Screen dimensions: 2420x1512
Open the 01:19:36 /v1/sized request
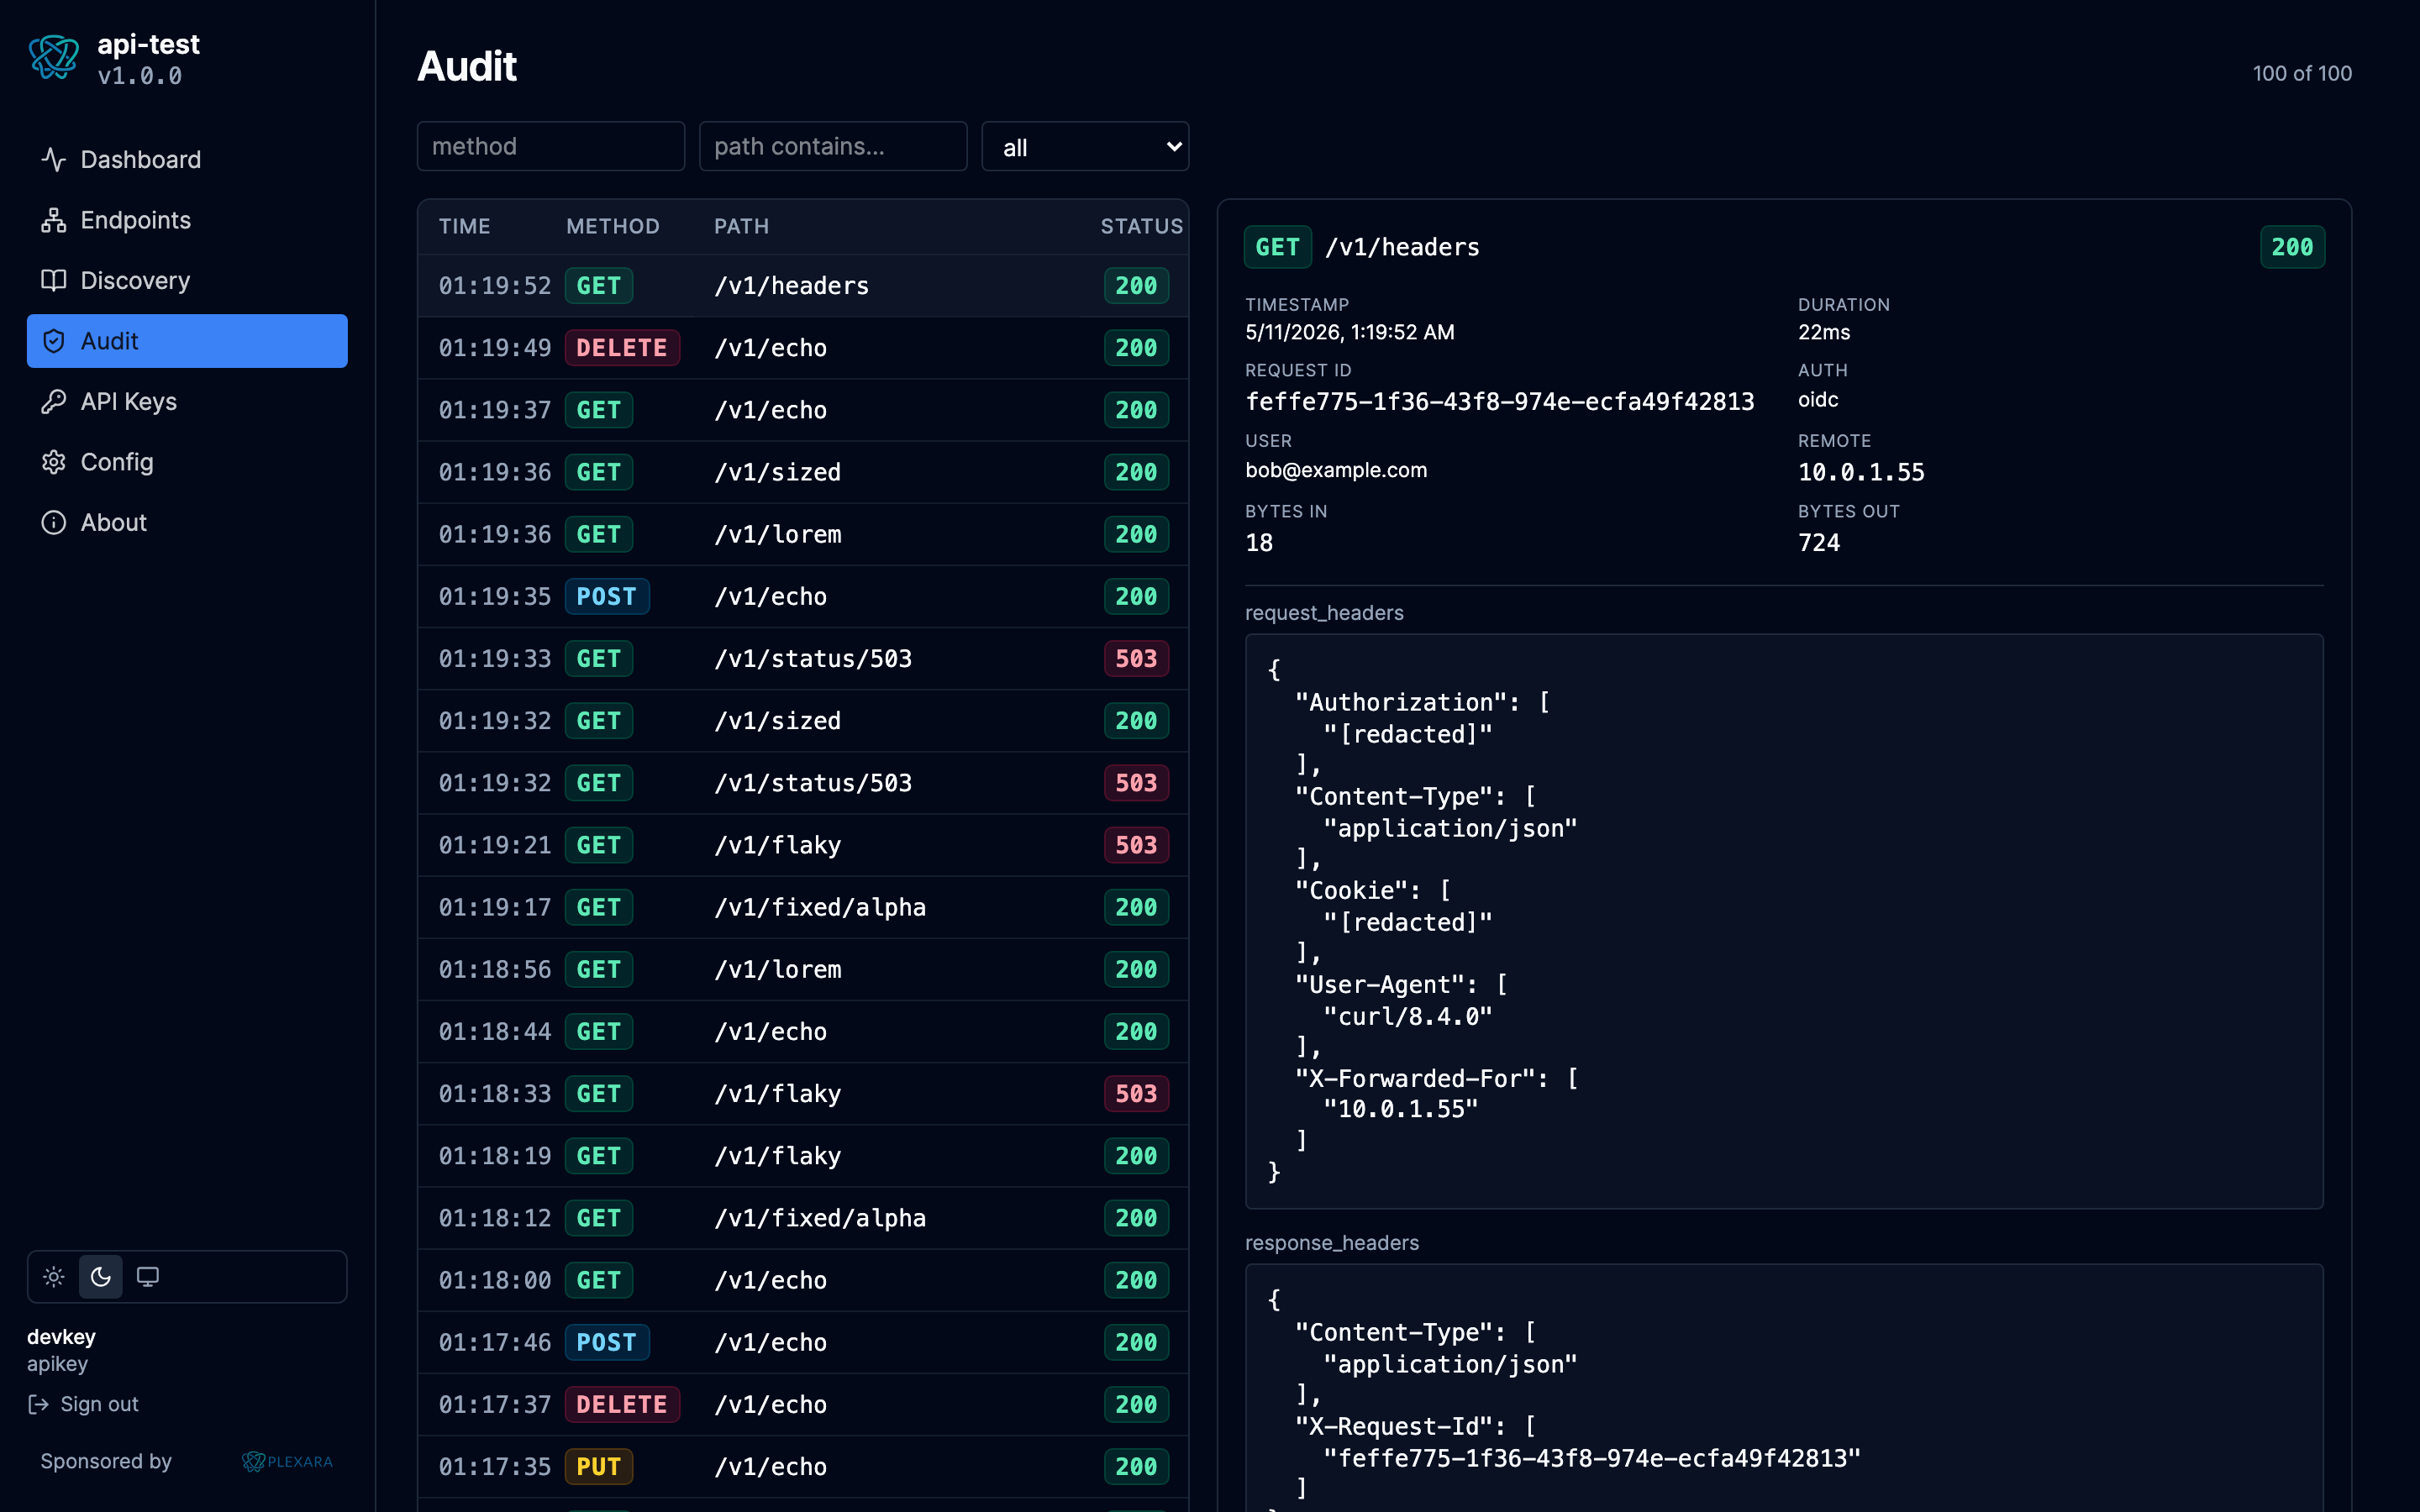pos(803,472)
